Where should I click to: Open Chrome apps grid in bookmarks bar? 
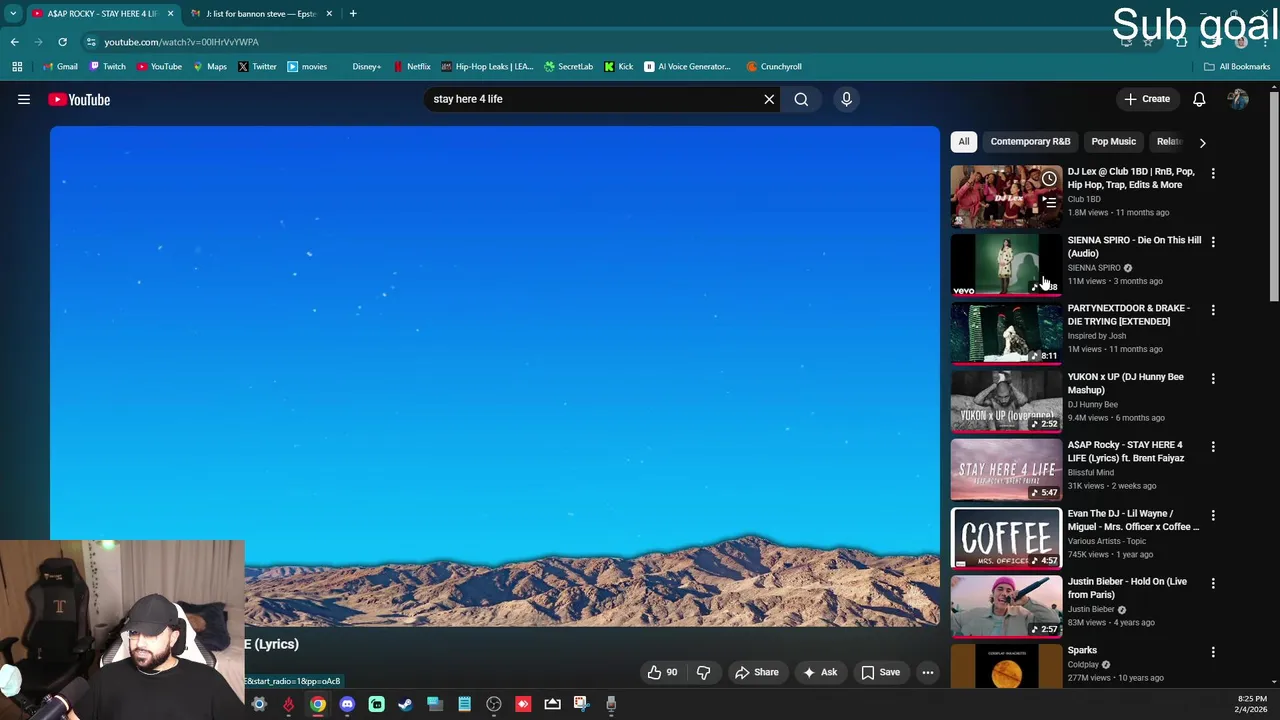[x=17, y=66]
